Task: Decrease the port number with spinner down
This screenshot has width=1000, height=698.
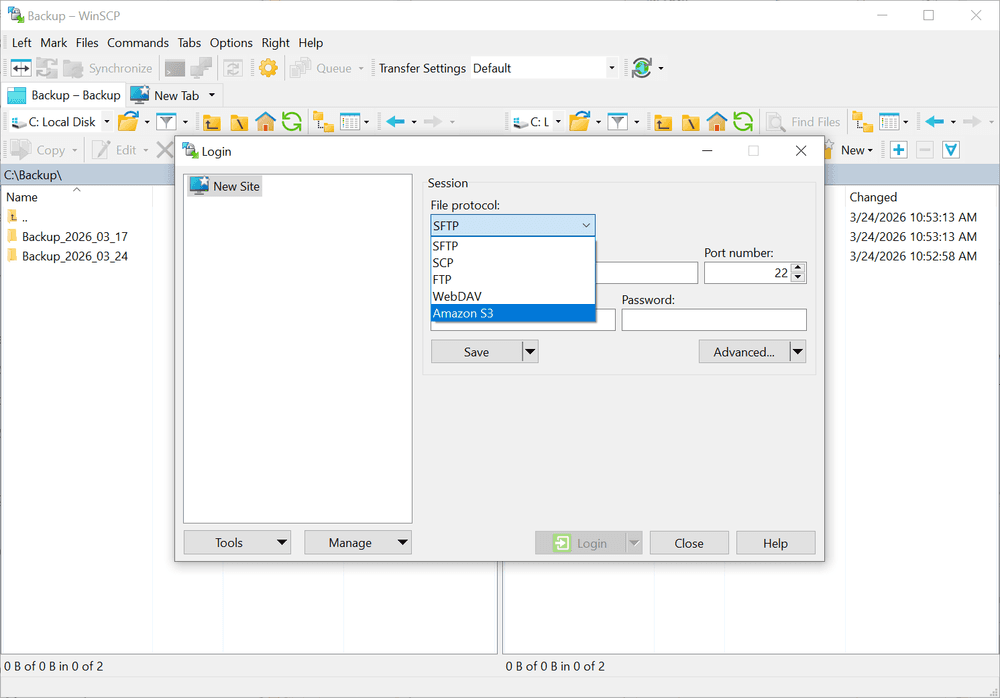Action: point(798,278)
